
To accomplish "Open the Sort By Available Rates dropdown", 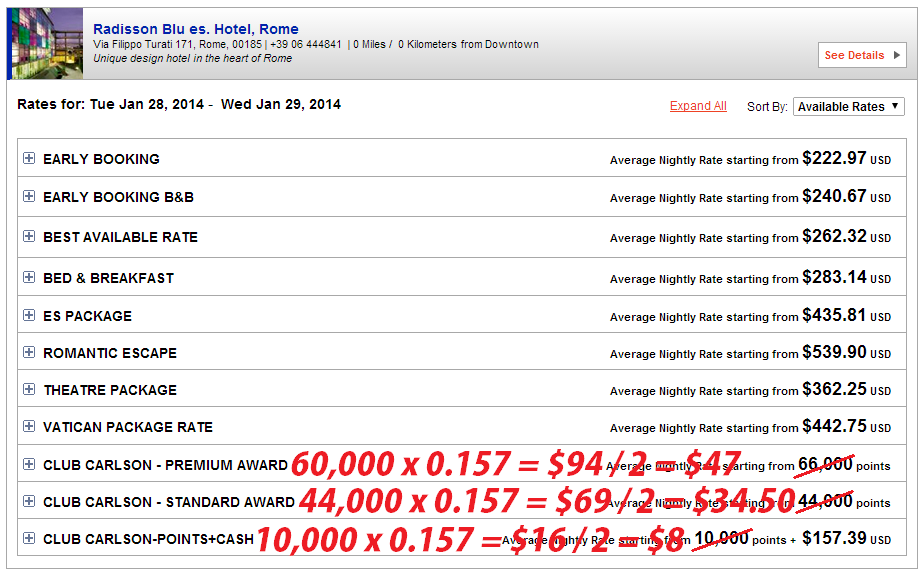I will tap(849, 107).
